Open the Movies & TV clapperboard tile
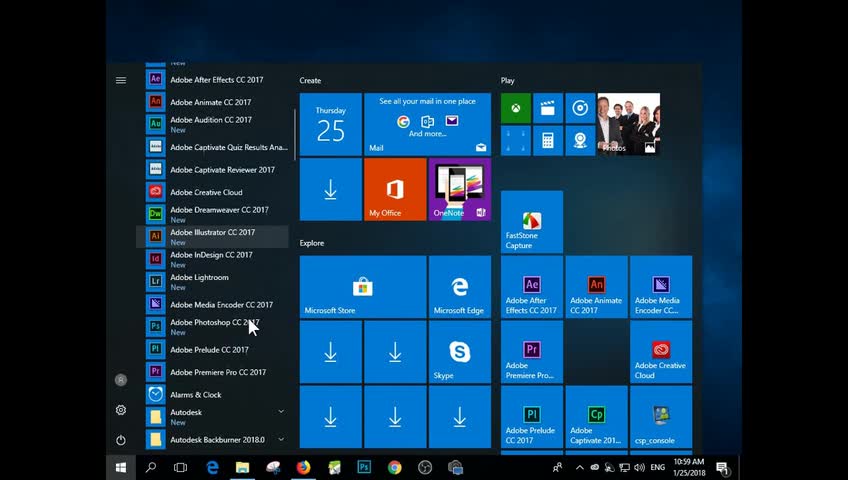The height and width of the screenshot is (480, 848). click(x=548, y=108)
